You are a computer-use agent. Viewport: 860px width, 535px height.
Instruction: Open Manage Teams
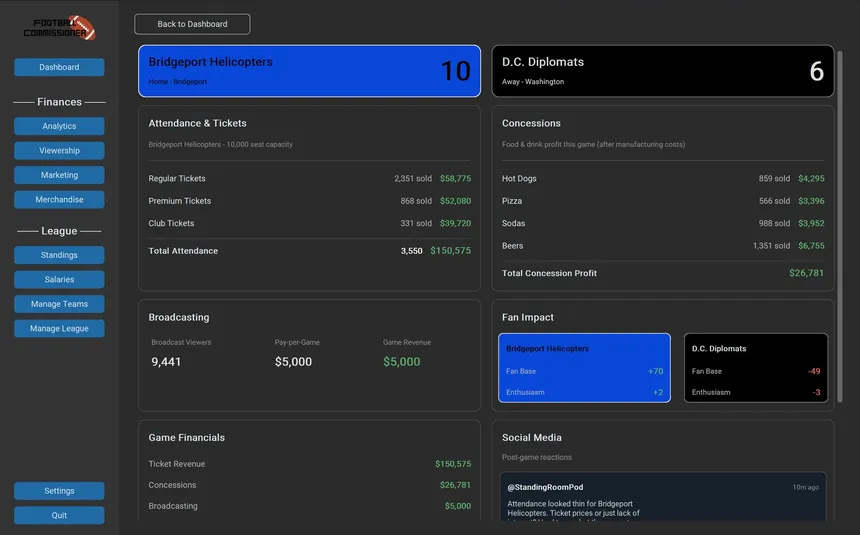click(59, 304)
